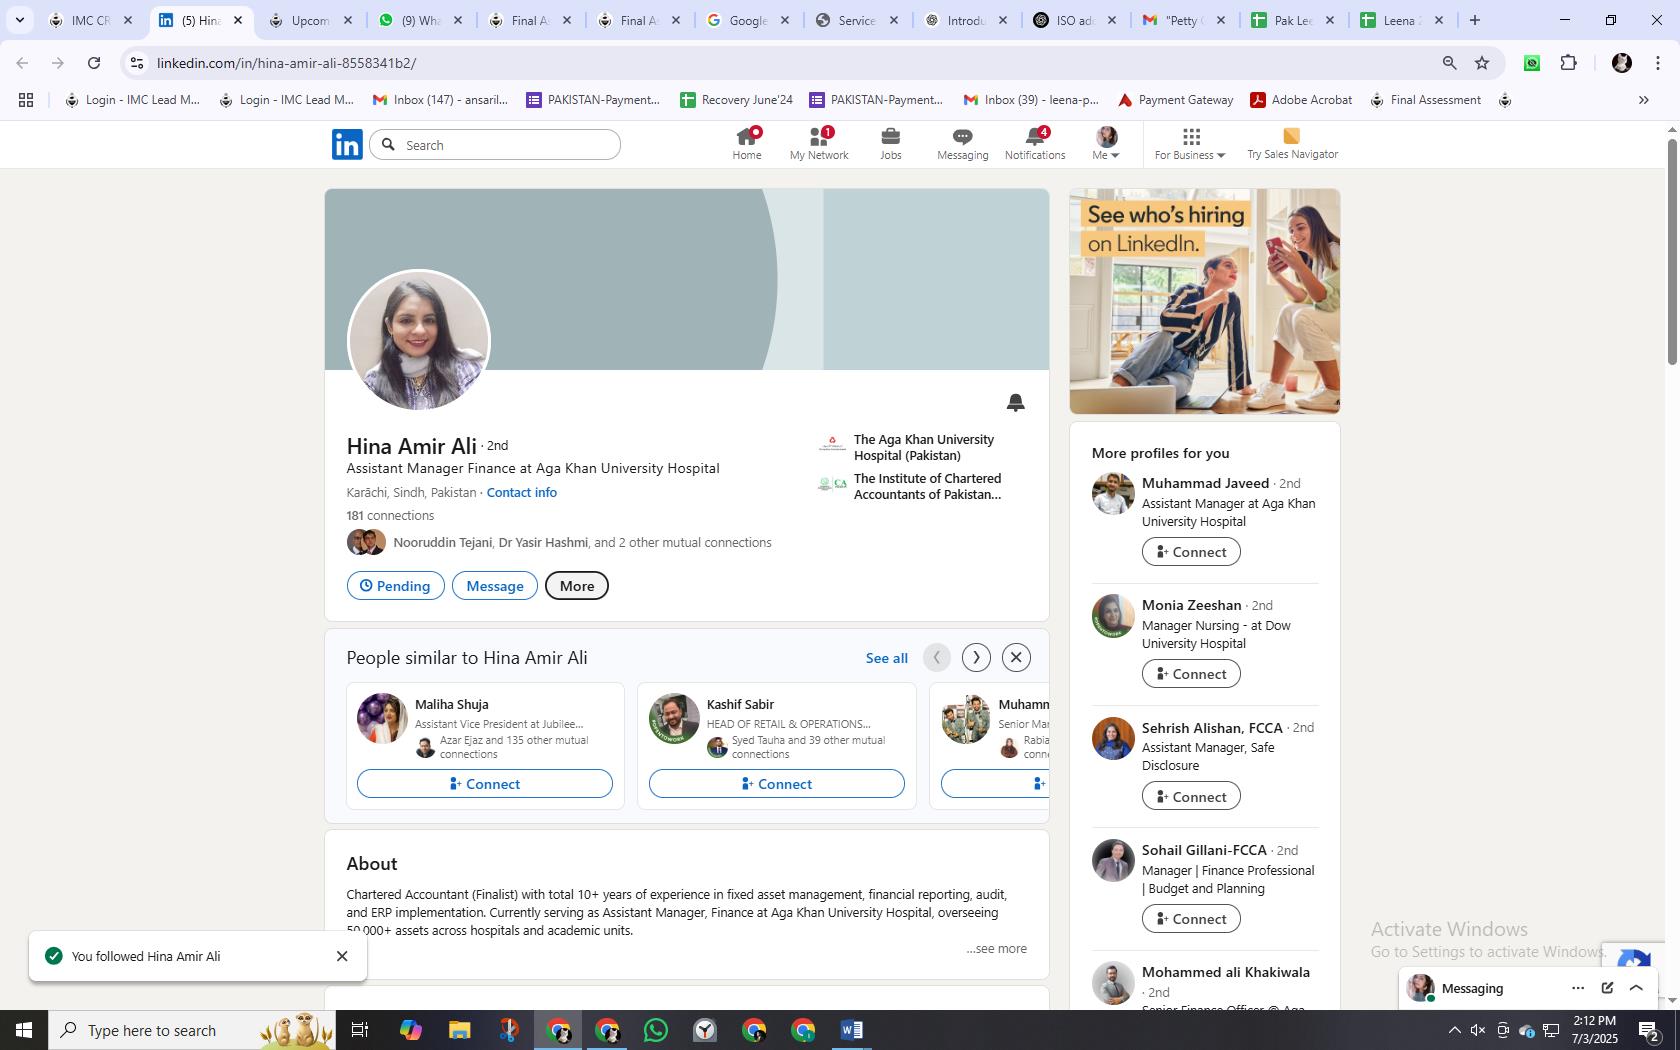Open Adobe Acrobat bookmark
The height and width of the screenshot is (1050, 1680).
(1301, 100)
